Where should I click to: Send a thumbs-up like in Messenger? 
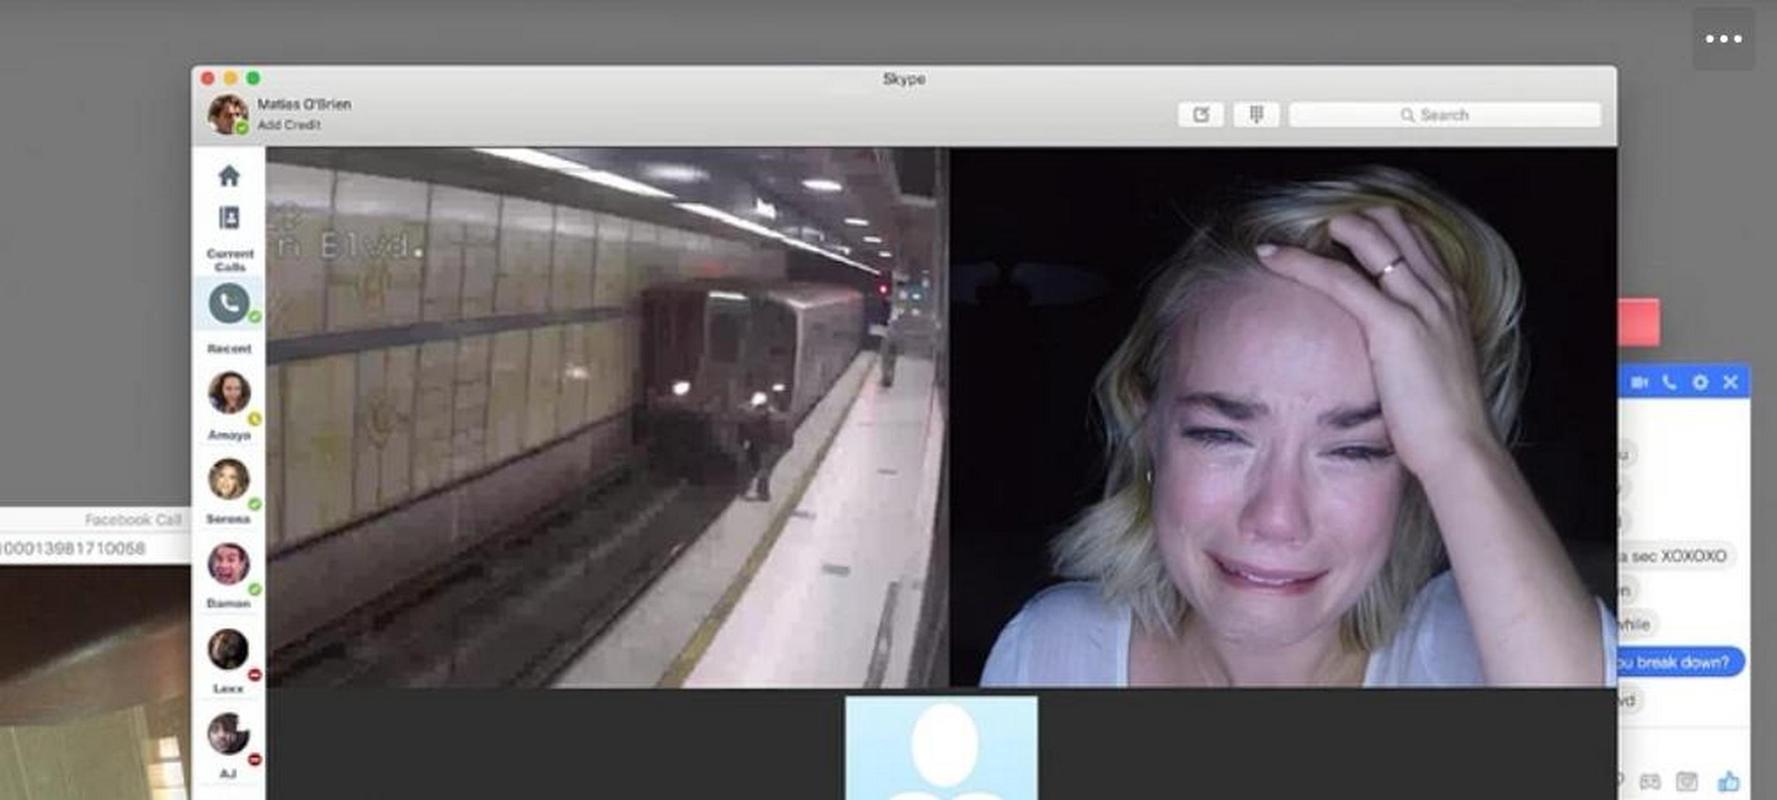coord(1729,781)
